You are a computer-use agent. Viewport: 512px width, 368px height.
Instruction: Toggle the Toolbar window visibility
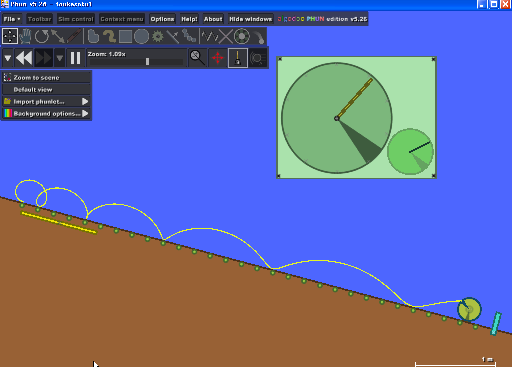pos(39,19)
